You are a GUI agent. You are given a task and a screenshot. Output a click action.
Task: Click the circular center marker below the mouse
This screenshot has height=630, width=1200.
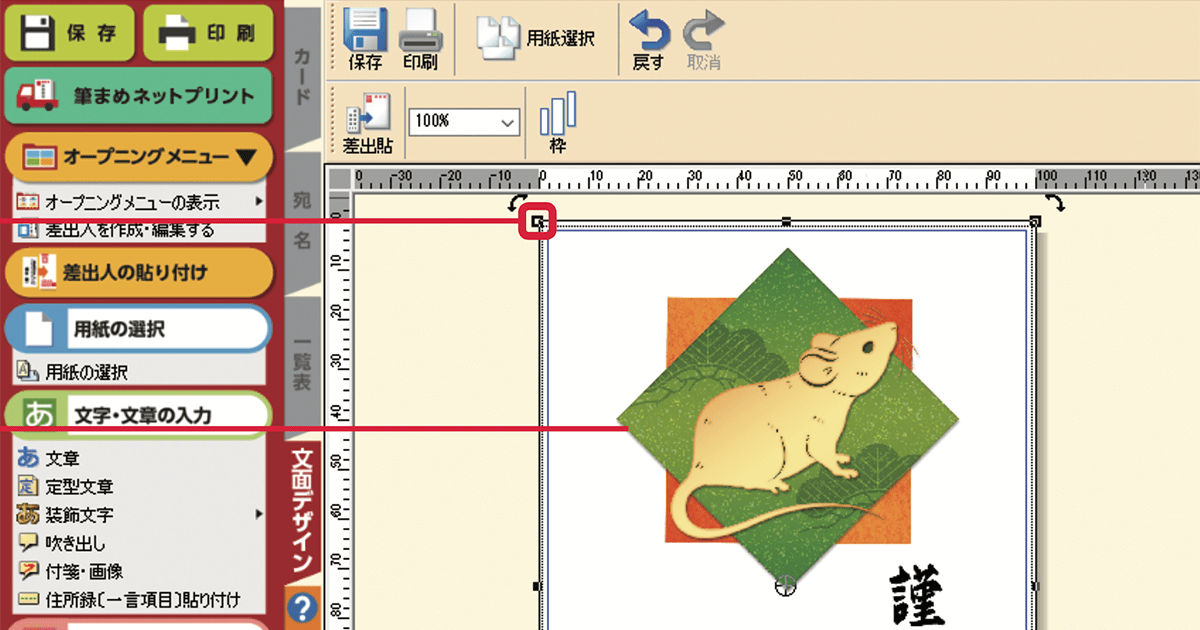(786, 586)
